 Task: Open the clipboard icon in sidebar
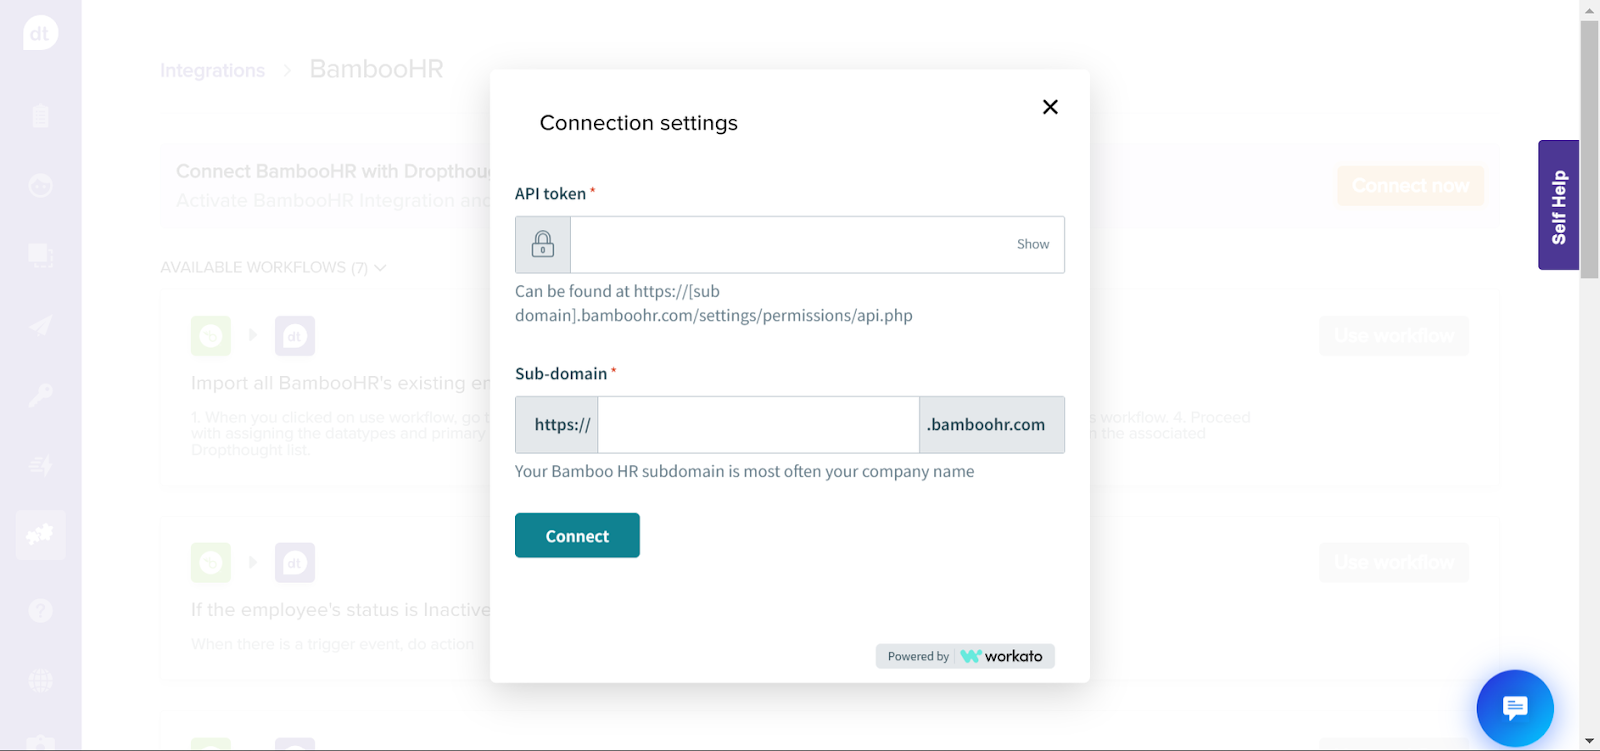pos(40,116)
